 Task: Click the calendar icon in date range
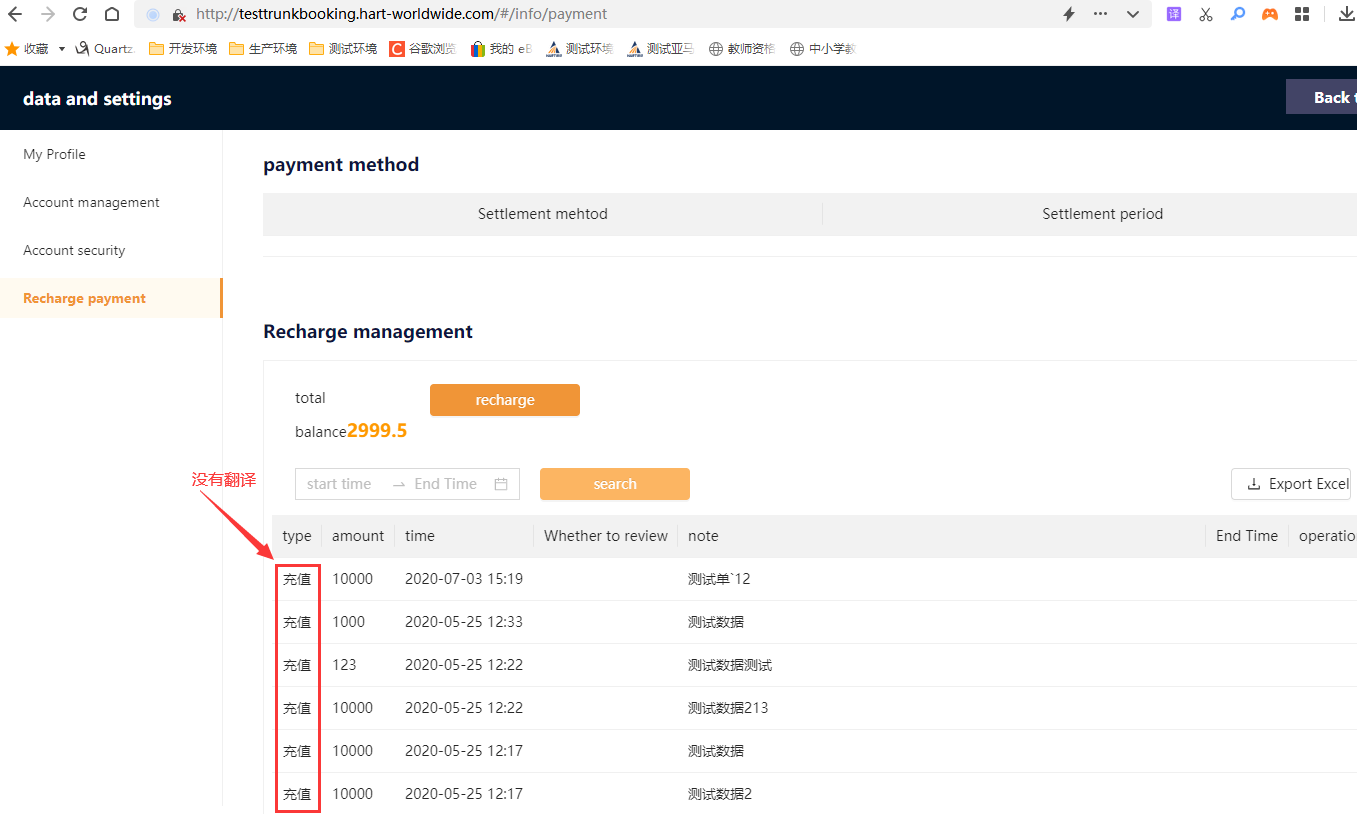(501, 484)
